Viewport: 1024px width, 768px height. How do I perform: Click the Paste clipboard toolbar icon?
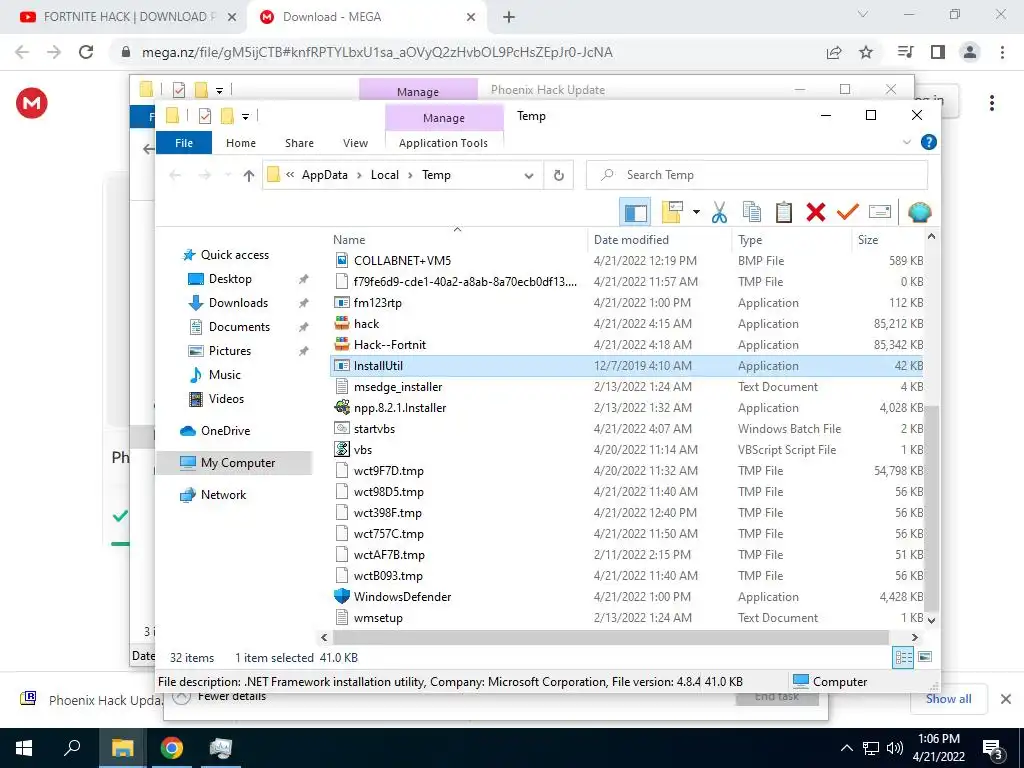click(784, 212)
